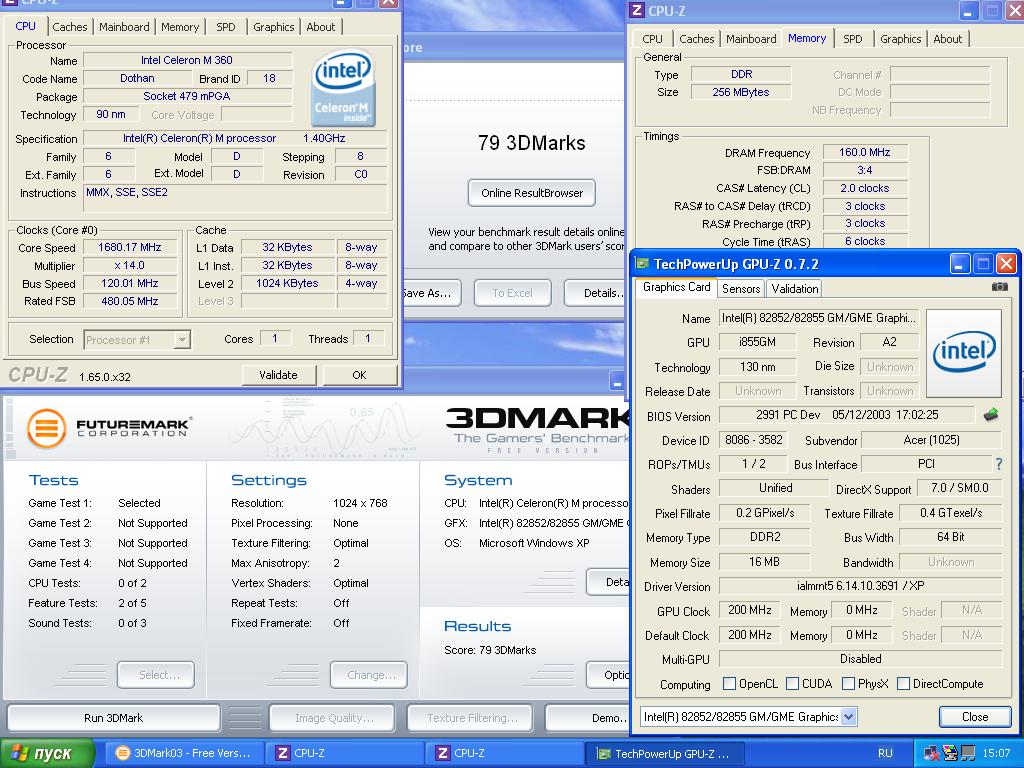Click the Details button in score window
This screenshot has width=1024, height=768.
click(595, 293)
